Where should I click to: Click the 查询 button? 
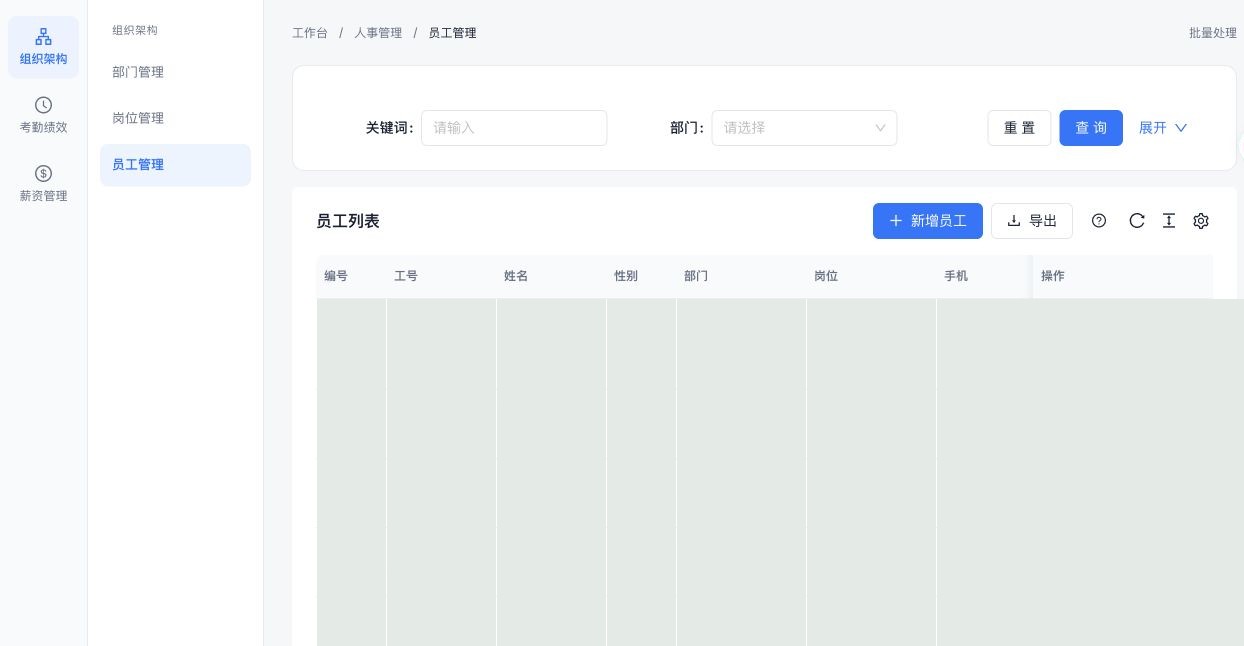click(1091, 128)
